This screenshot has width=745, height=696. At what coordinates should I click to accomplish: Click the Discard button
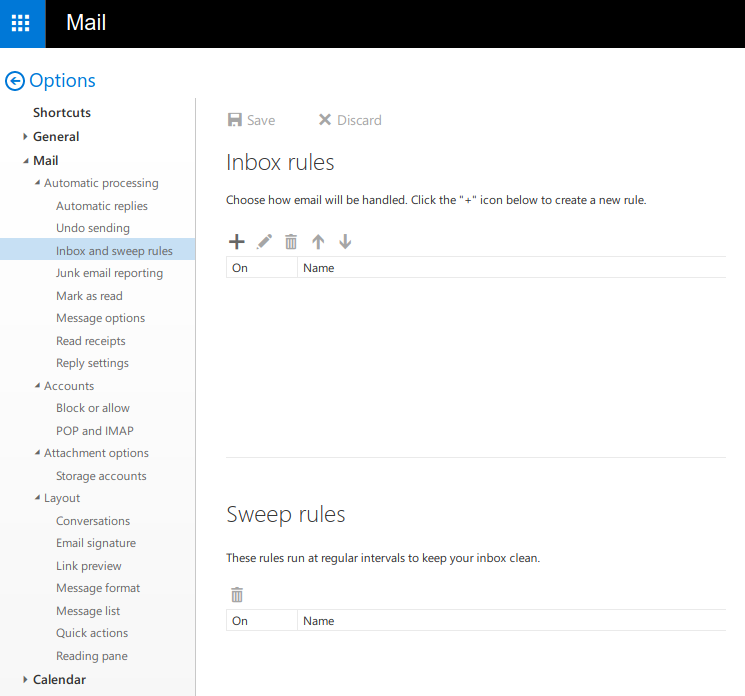(x=350, y=120)
